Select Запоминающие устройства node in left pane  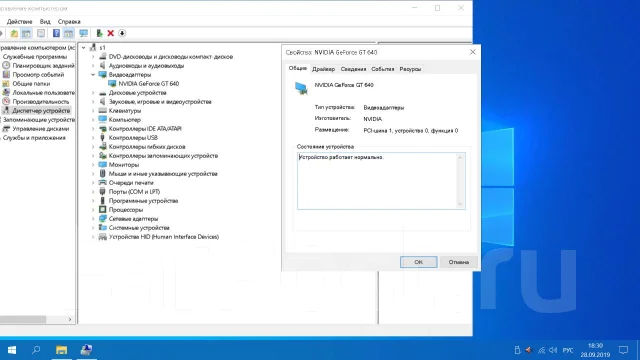click(x=39, y=120)
